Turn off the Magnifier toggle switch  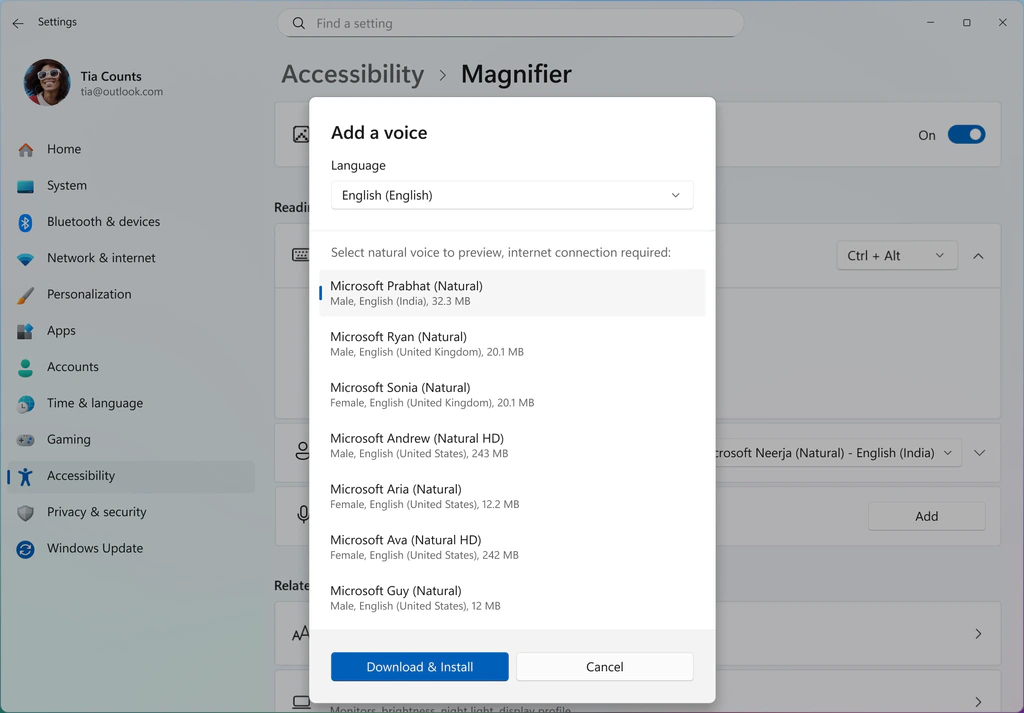coord(966,135)
